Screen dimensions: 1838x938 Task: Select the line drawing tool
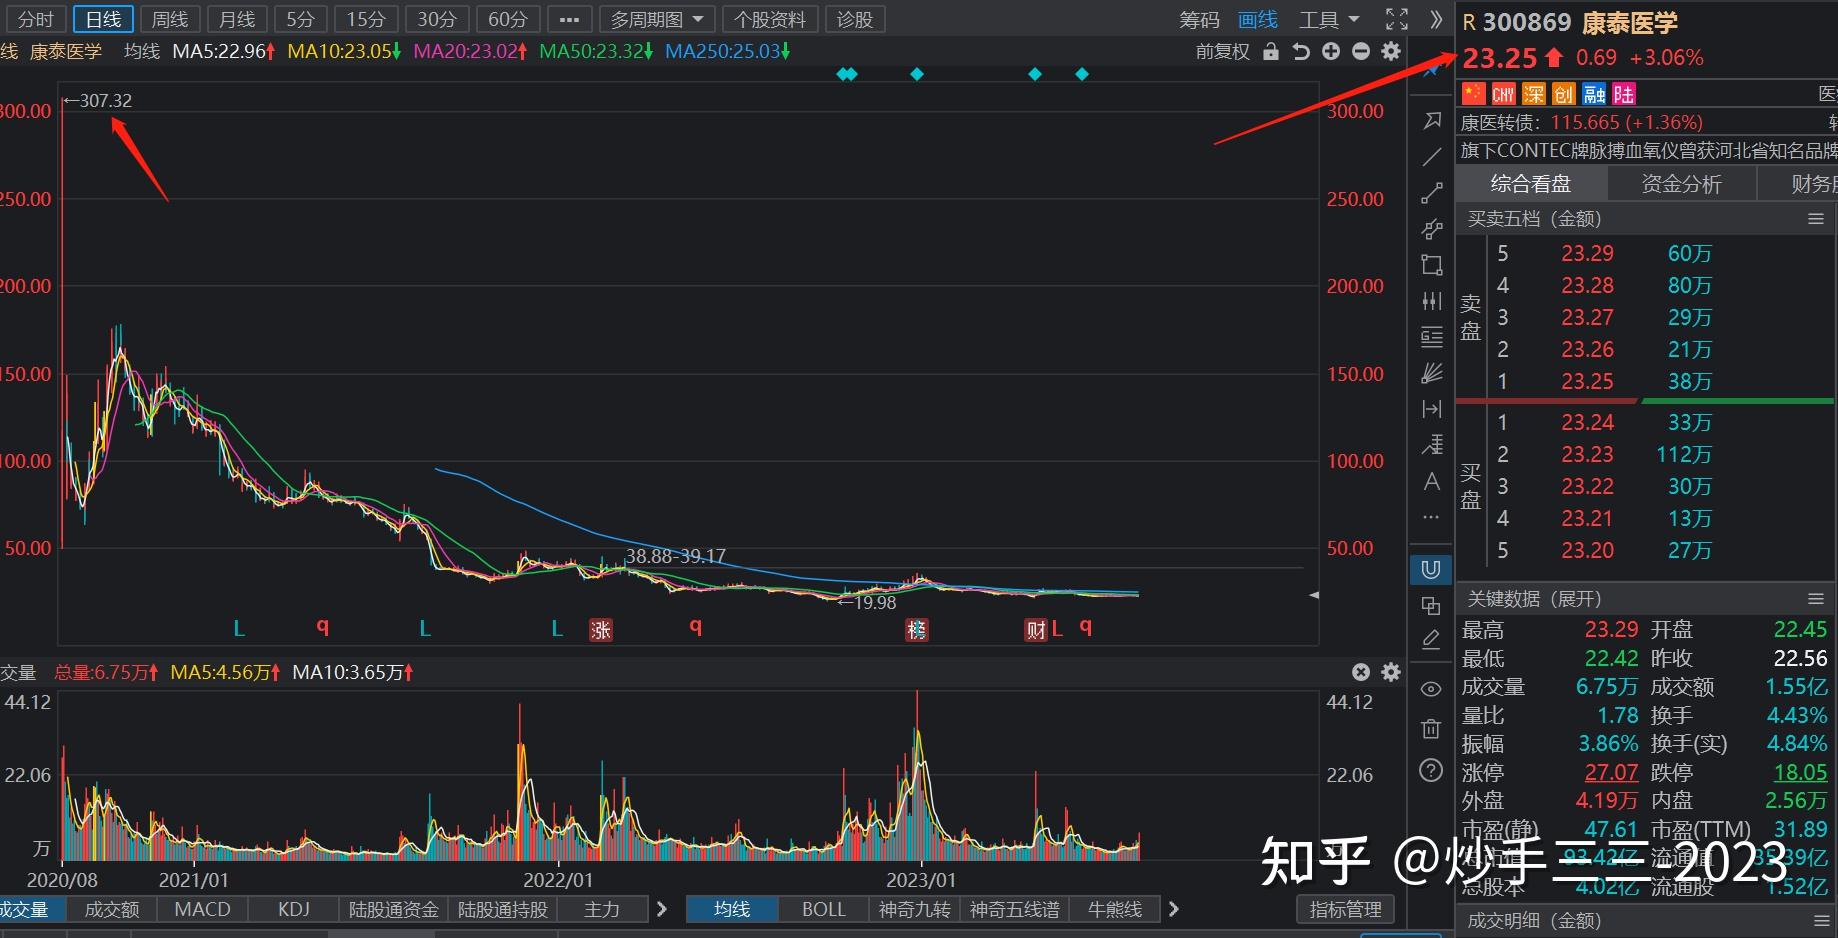(x=1431, y=156)
